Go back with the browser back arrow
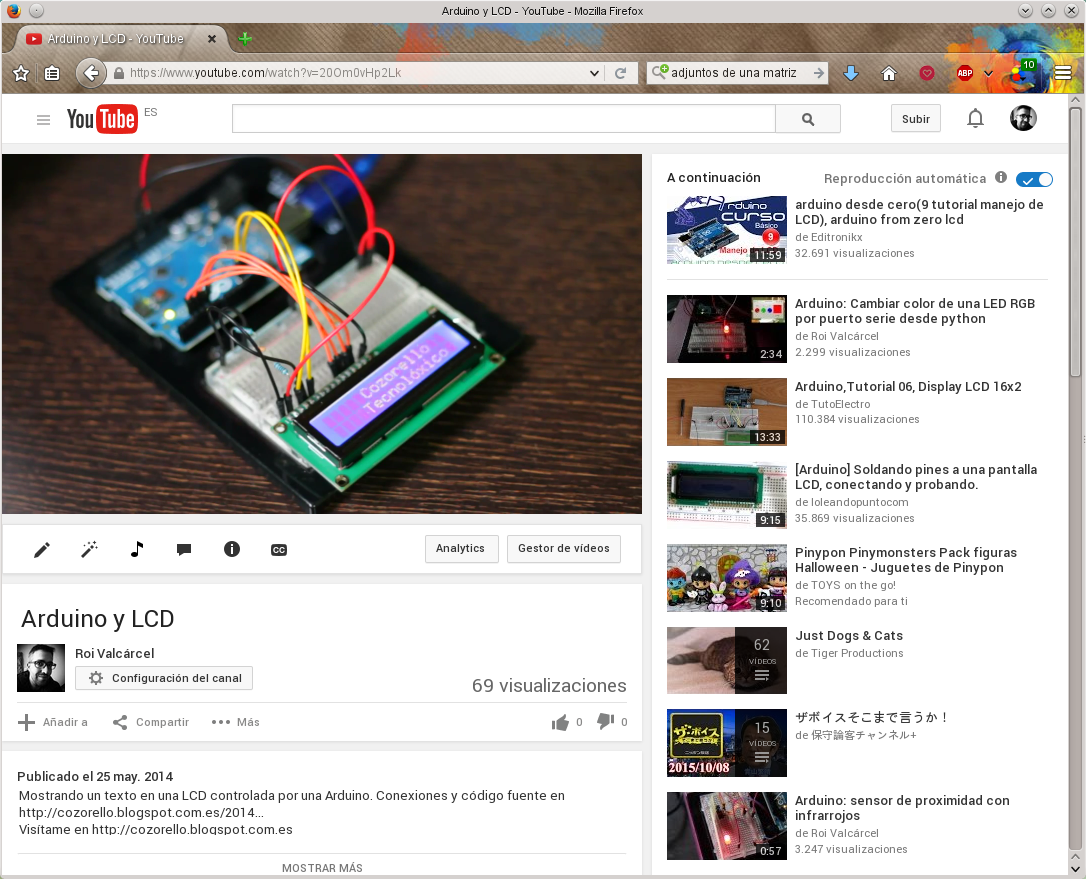The height and width of the screenshot is (879, 1086). (91, 73)
